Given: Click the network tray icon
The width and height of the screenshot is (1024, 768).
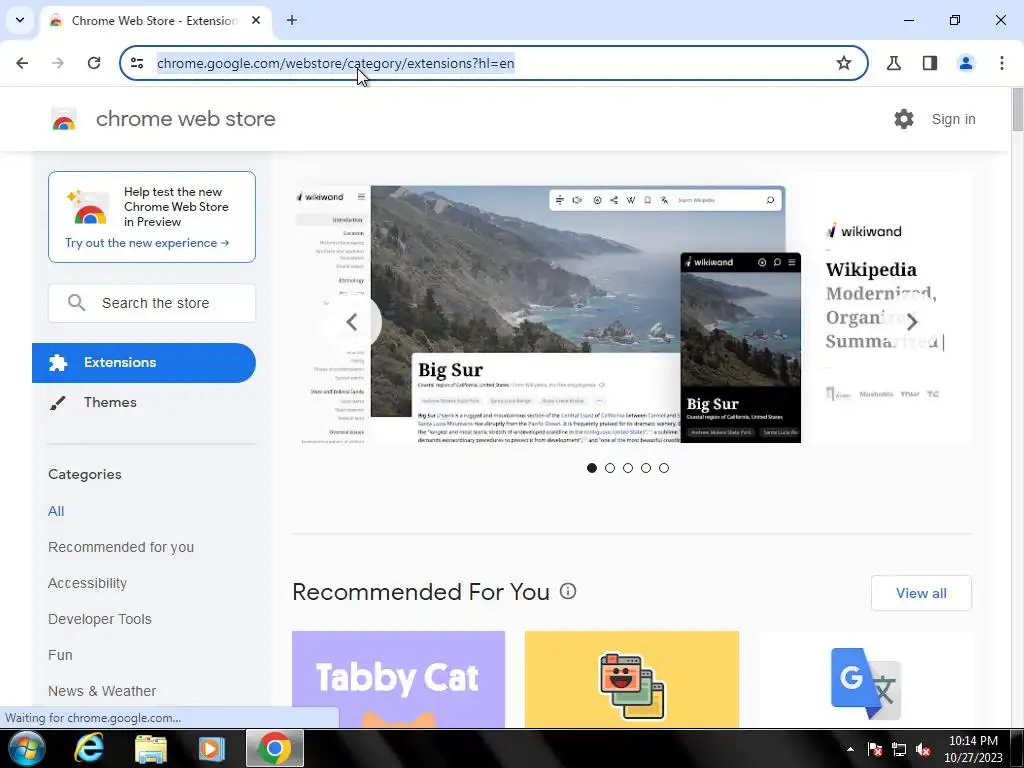Looking at the screenshot, I should coord(899,749).
